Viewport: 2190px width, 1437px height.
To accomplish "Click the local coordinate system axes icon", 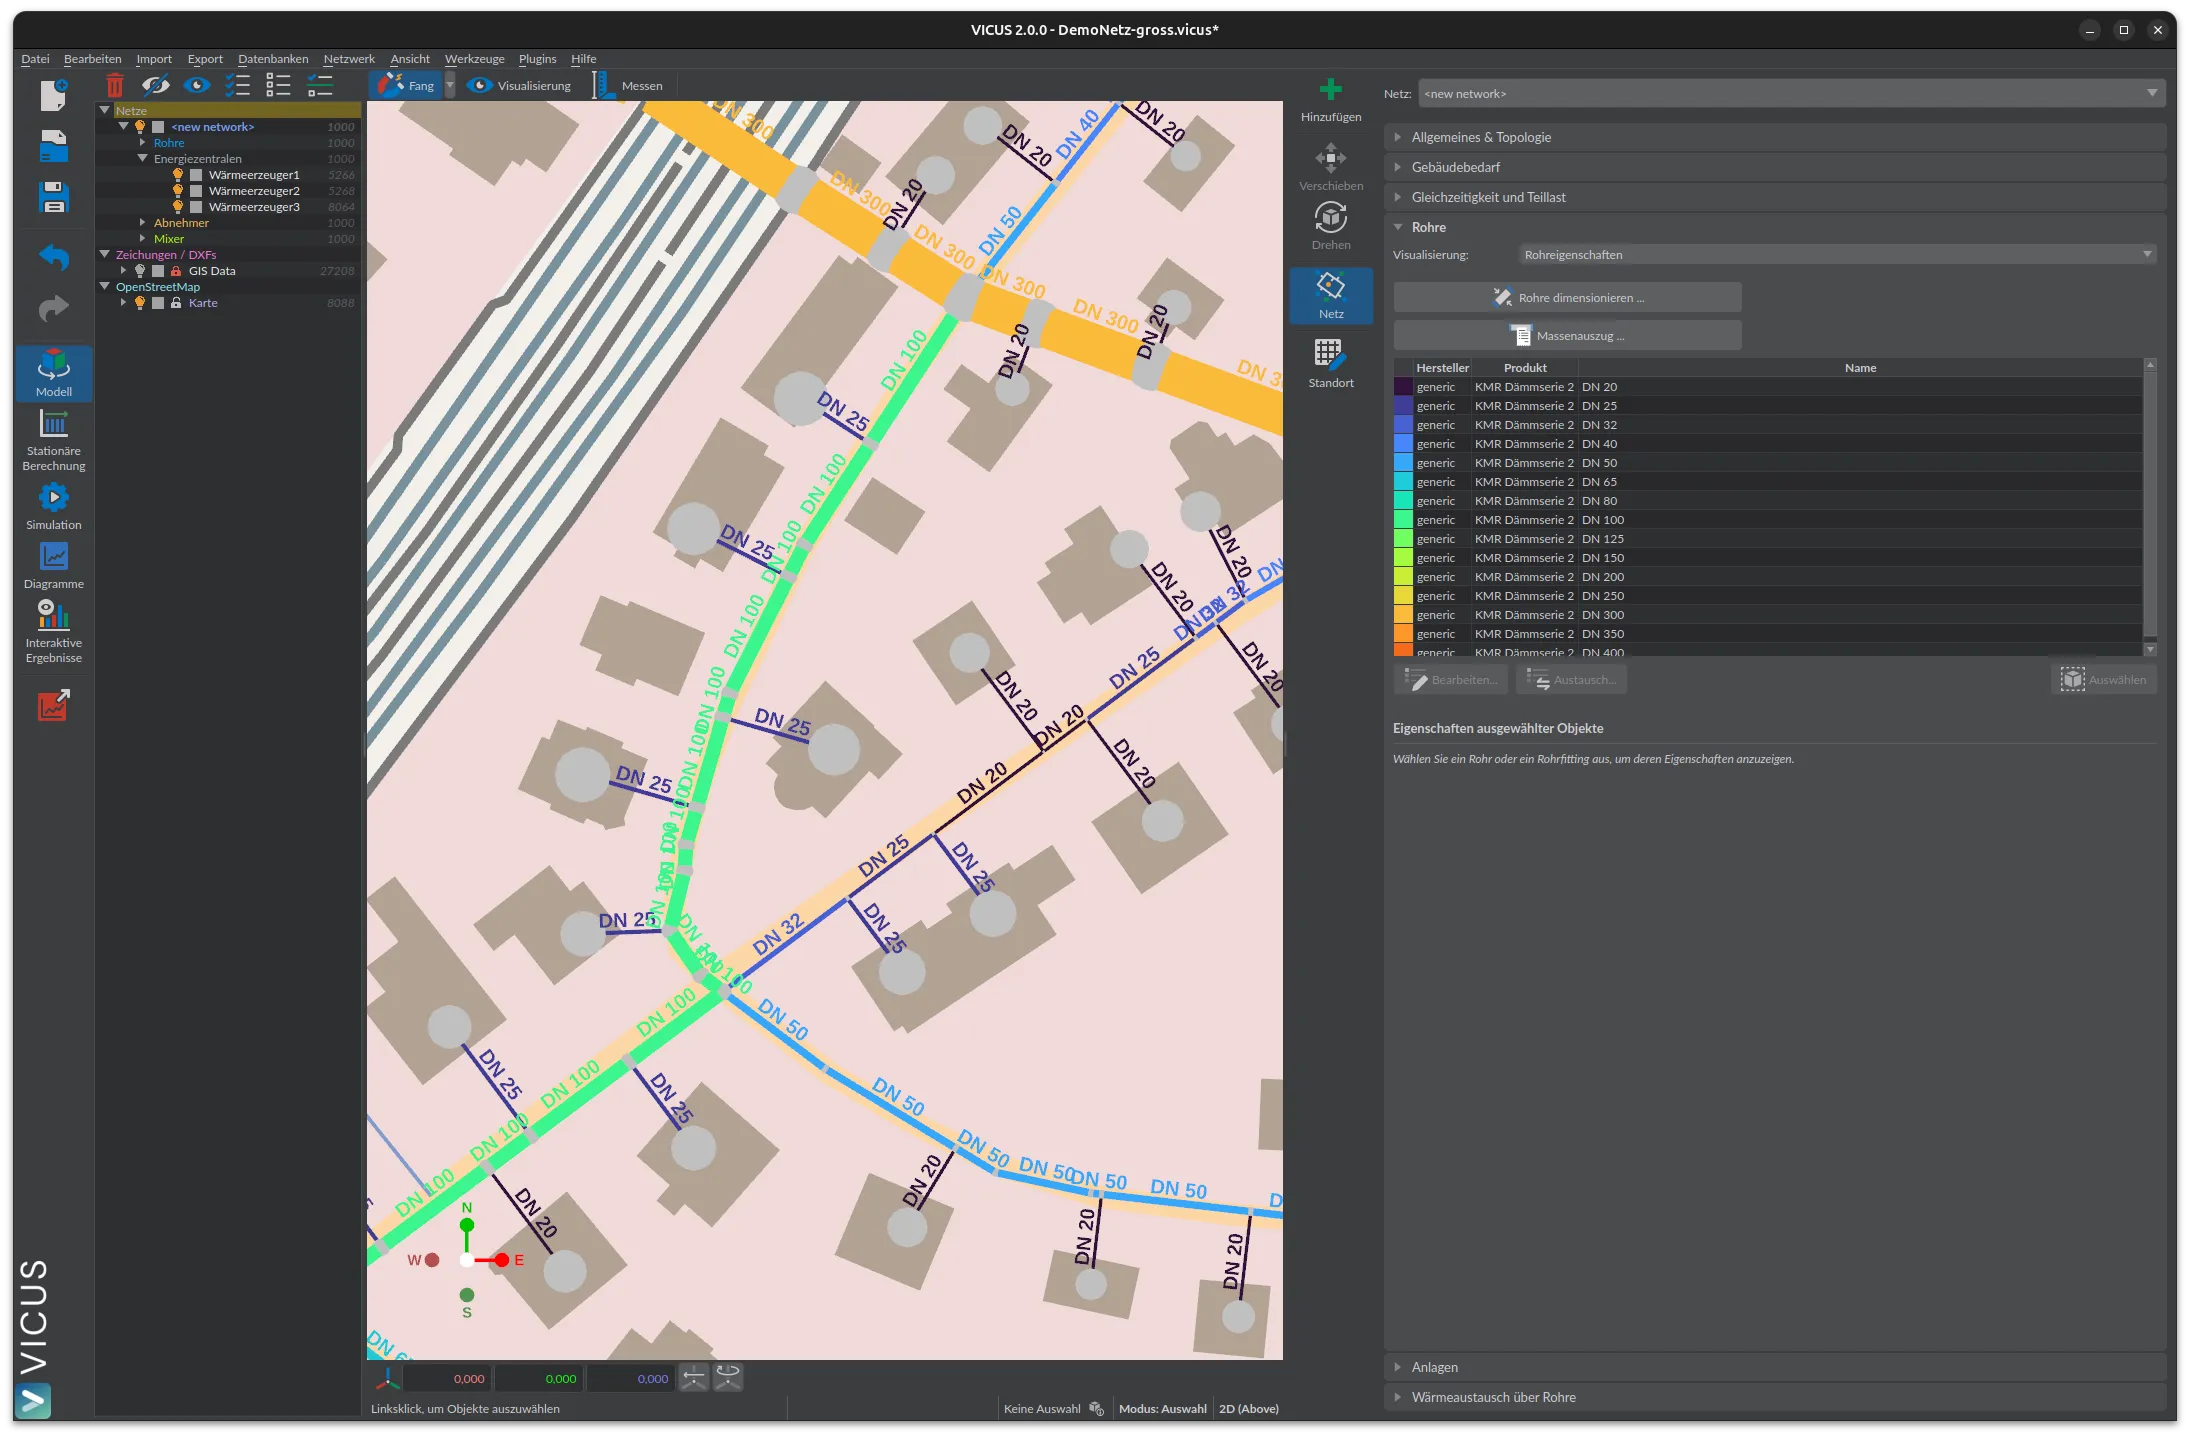I will tap(387, 1379).
